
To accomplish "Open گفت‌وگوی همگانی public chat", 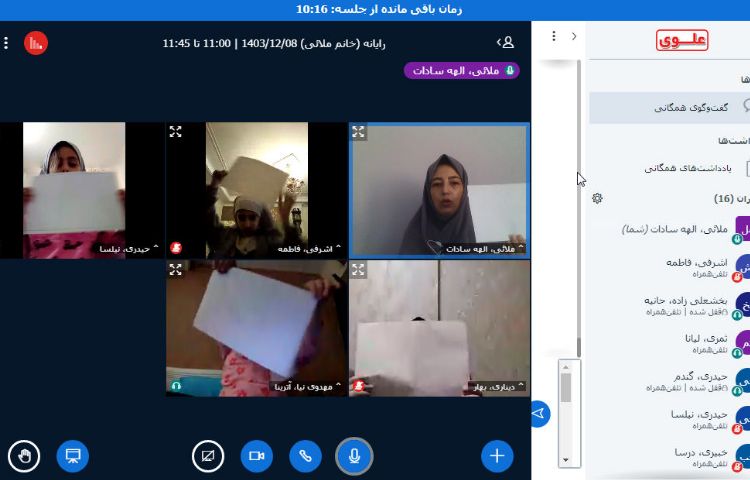I will coord(670,108).
